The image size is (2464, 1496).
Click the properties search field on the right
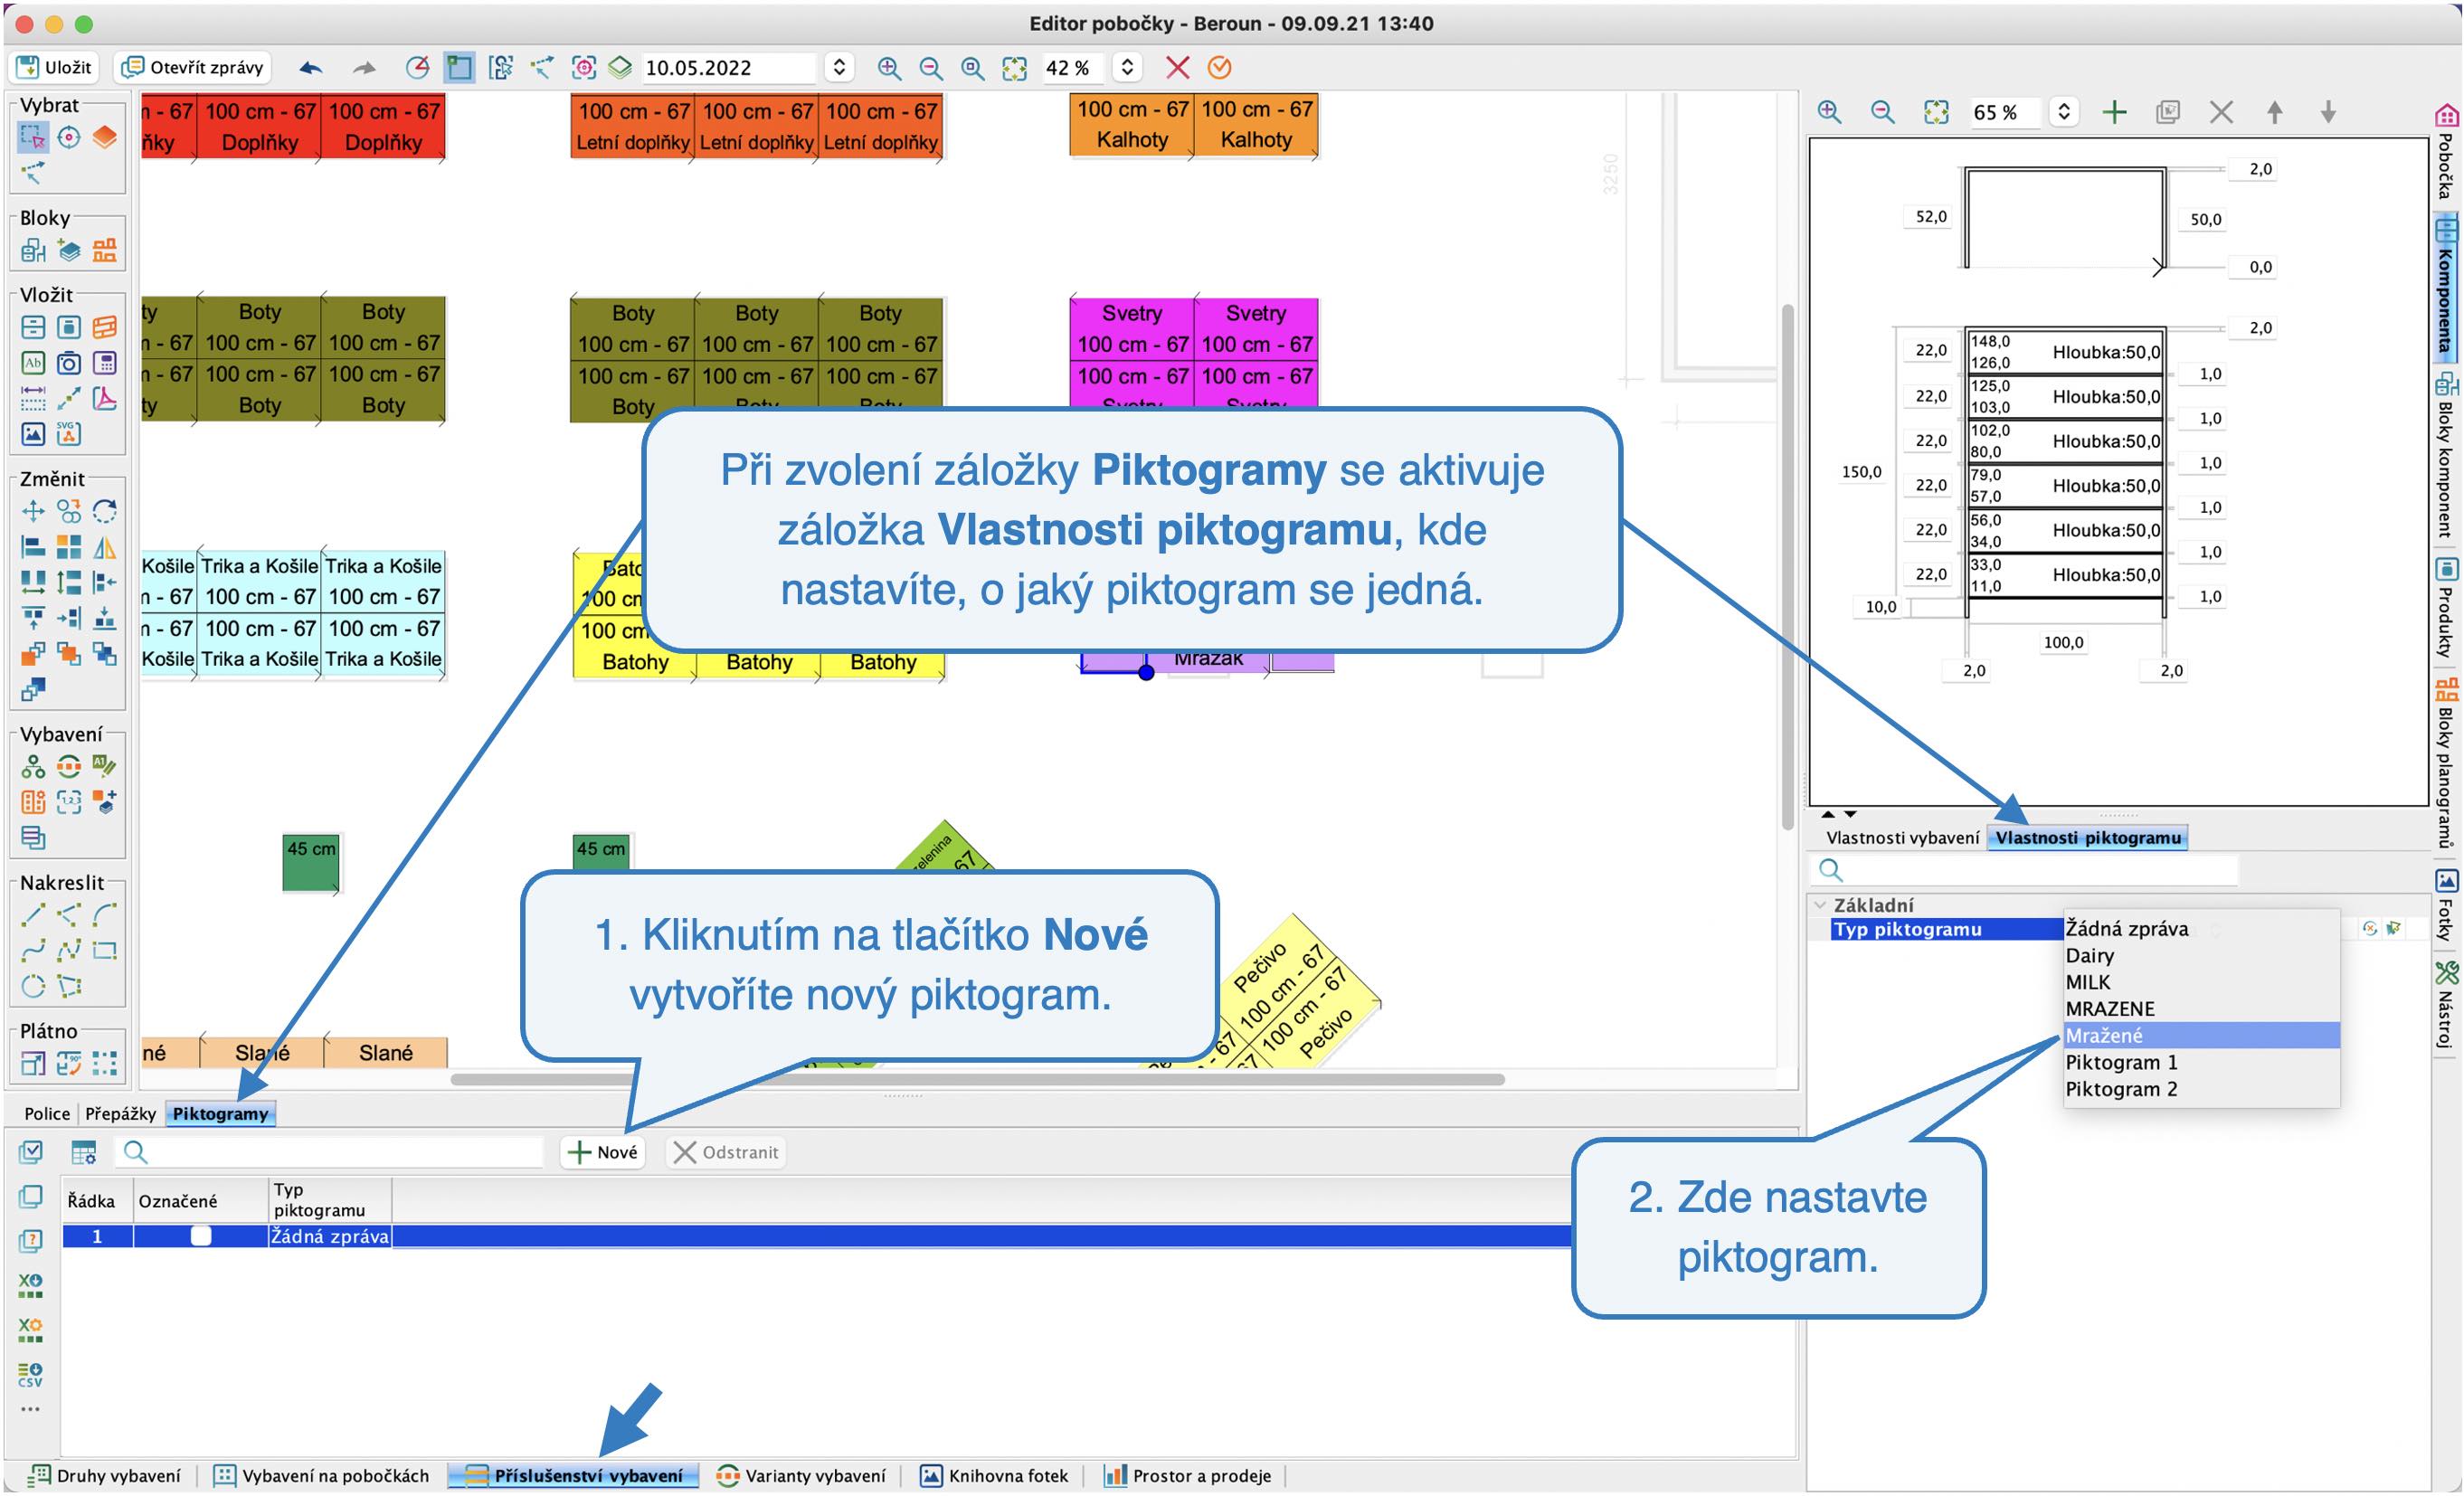(x=2025, y=870)
